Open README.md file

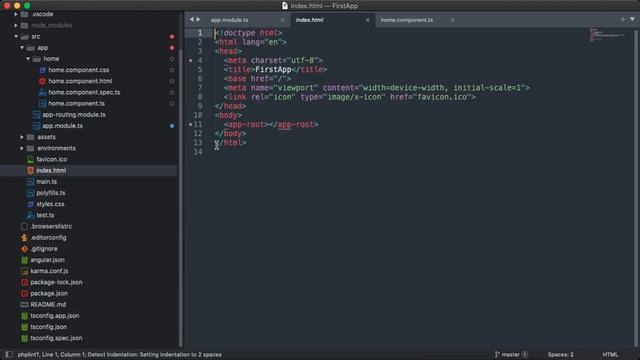click(48, 304)
